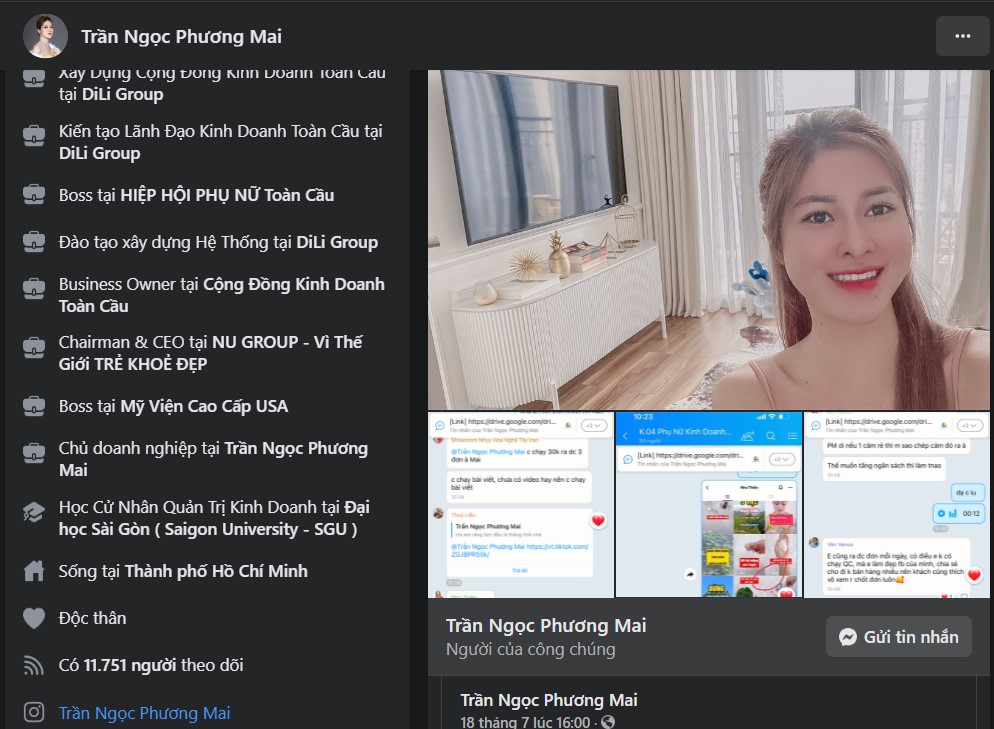The height and width of the screenshot is (729, 994).
Task: Open NU GROUP - Vì Thế Giới TRẺ KHOẺ ĐẸP
Action: click(210, 353)
